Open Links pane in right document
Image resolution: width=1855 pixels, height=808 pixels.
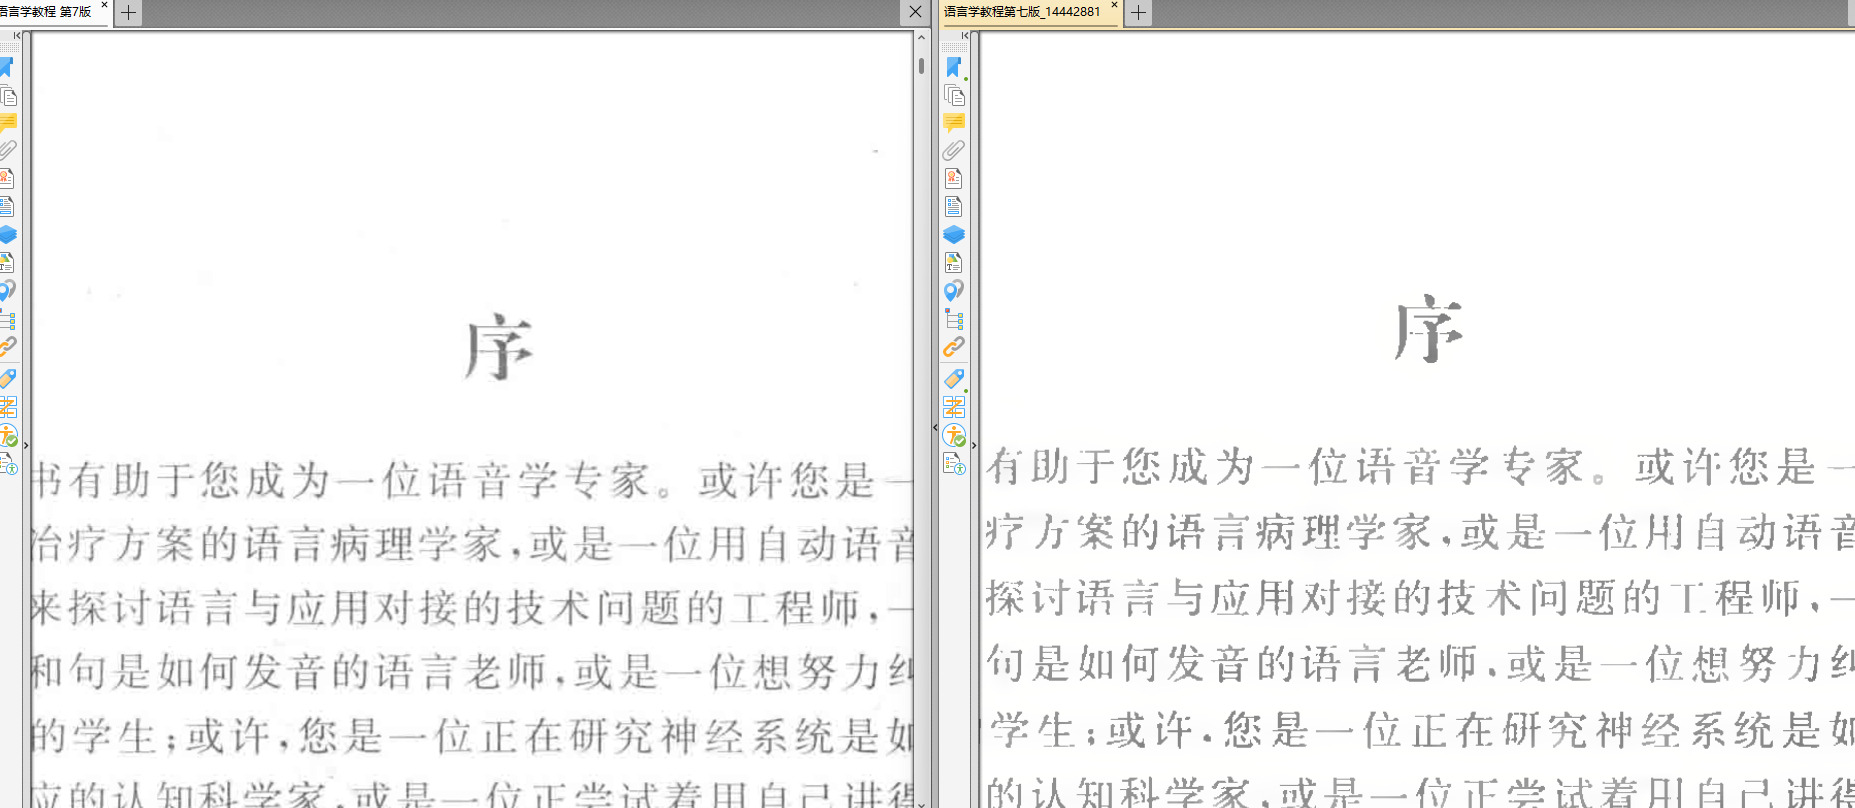coord(954,347)
